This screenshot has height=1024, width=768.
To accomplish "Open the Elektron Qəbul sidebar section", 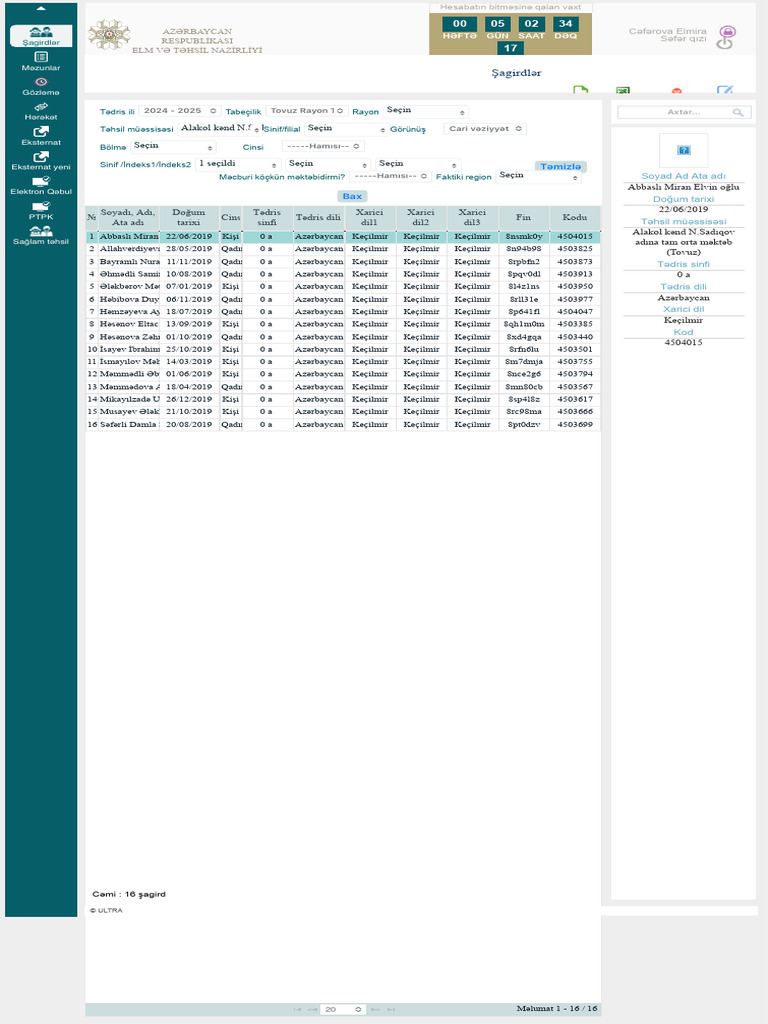I will 40,185.
